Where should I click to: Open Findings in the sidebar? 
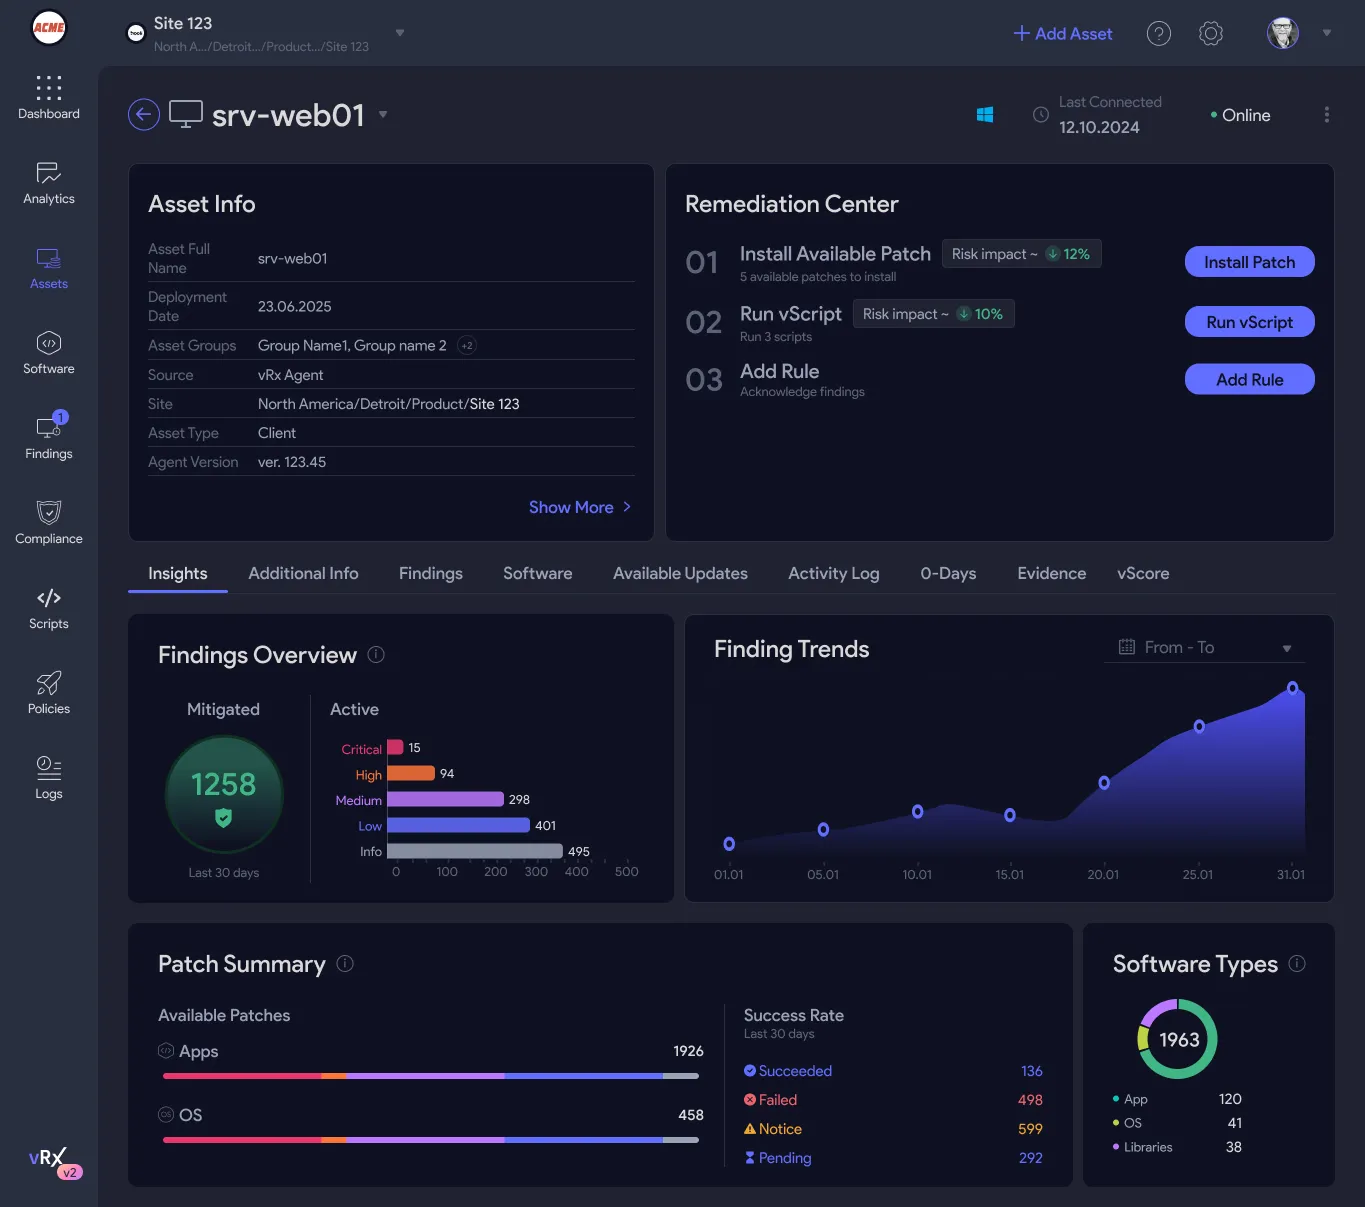click(x=48, y=437)
